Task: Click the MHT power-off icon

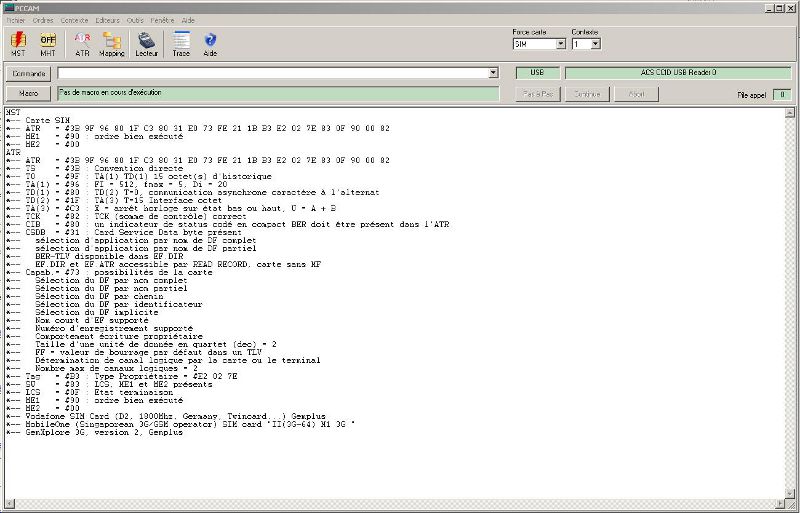Action: (48, 41)
